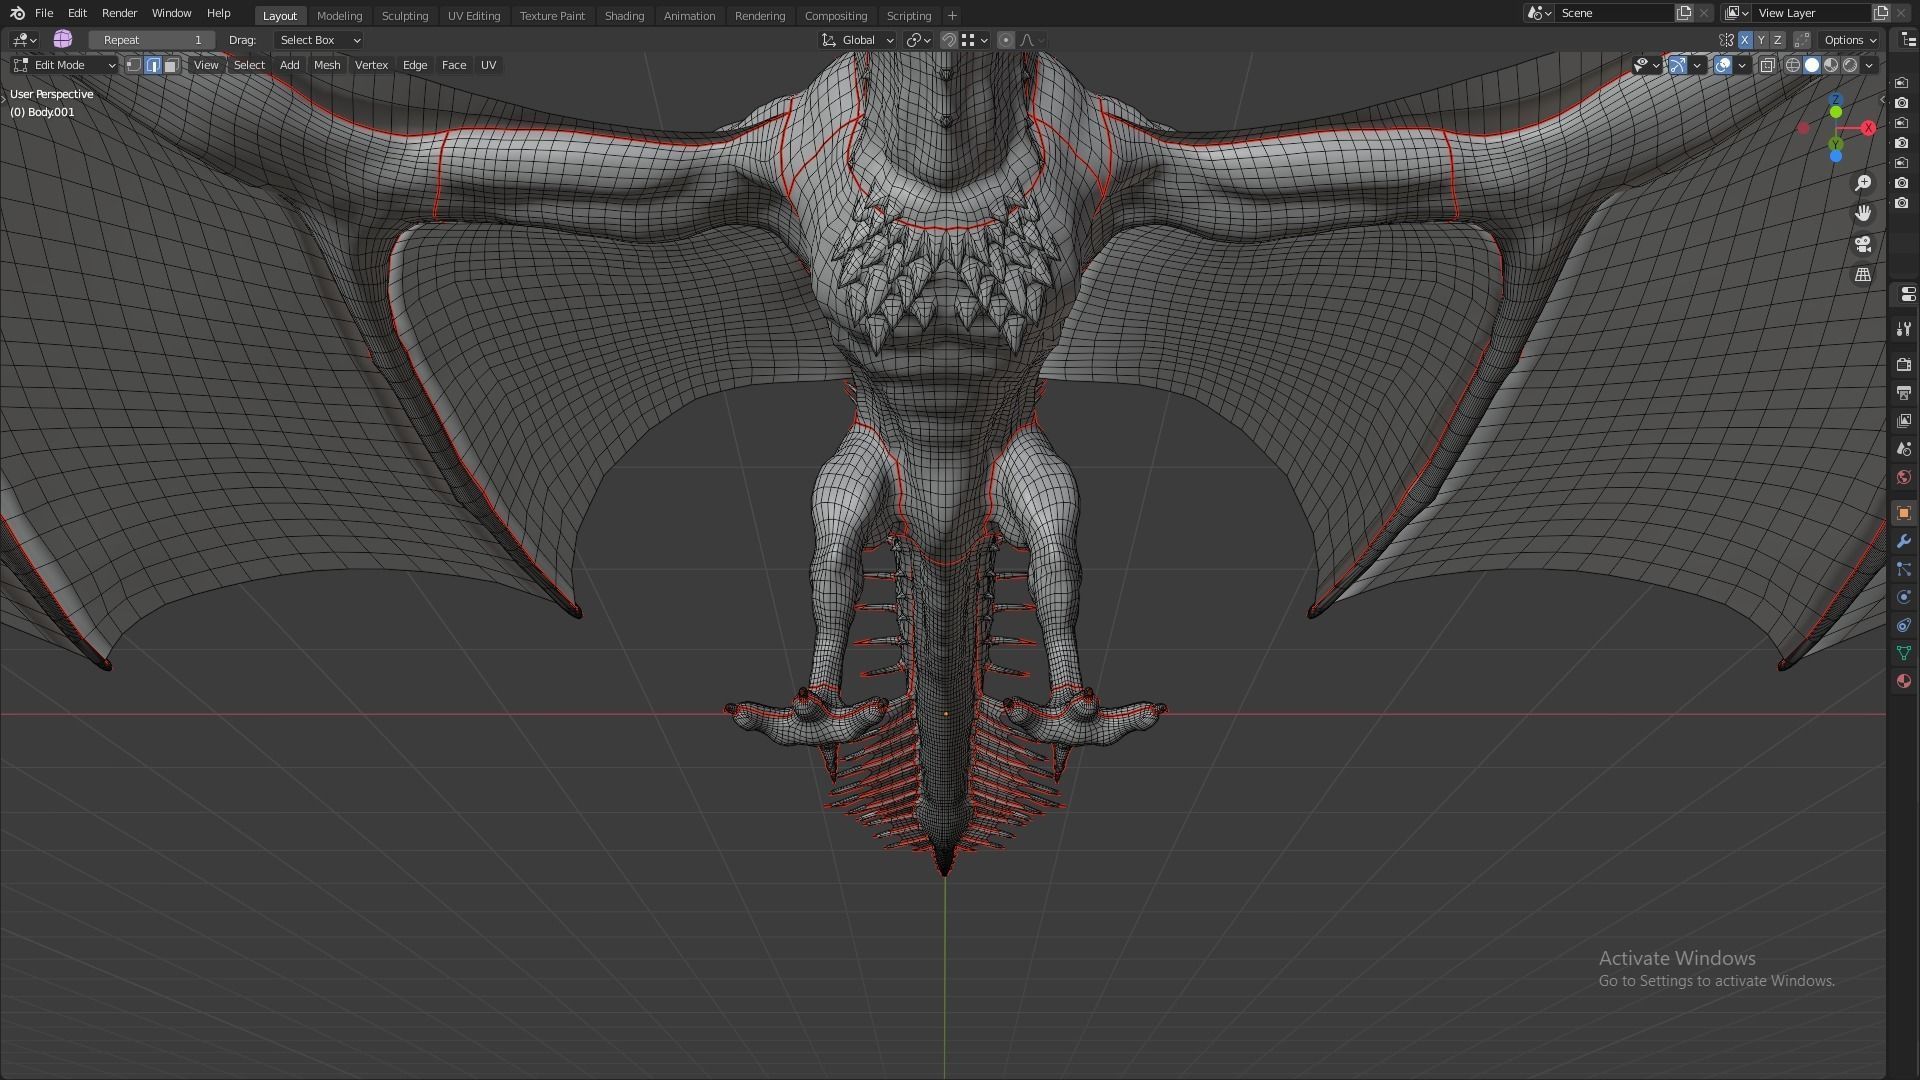Open the Tool properties tab
1920x1080 pixels.
pos(1904,329)
